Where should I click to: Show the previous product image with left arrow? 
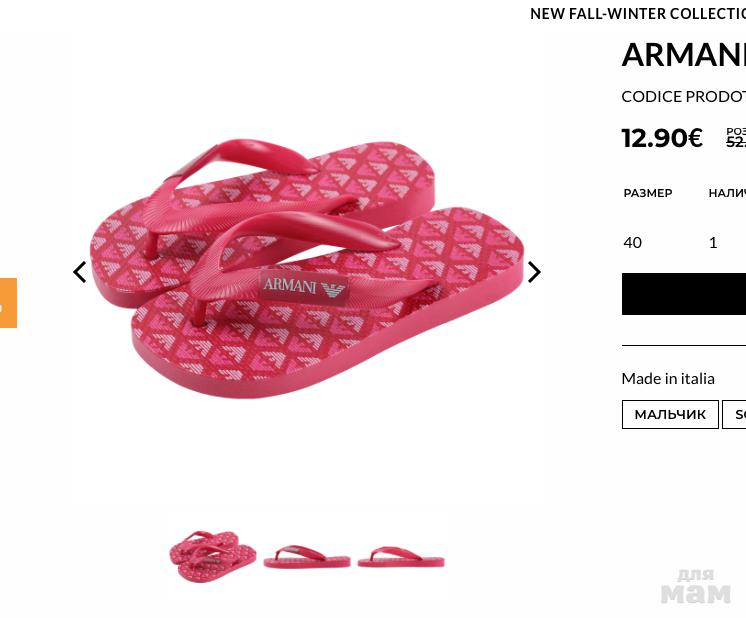point(80,272)
